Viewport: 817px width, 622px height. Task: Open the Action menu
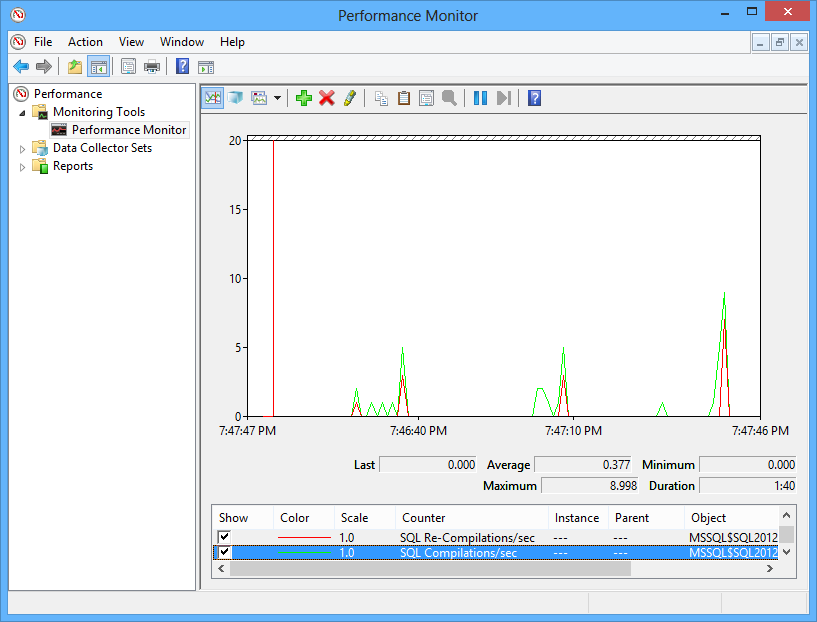click(85, 42)
